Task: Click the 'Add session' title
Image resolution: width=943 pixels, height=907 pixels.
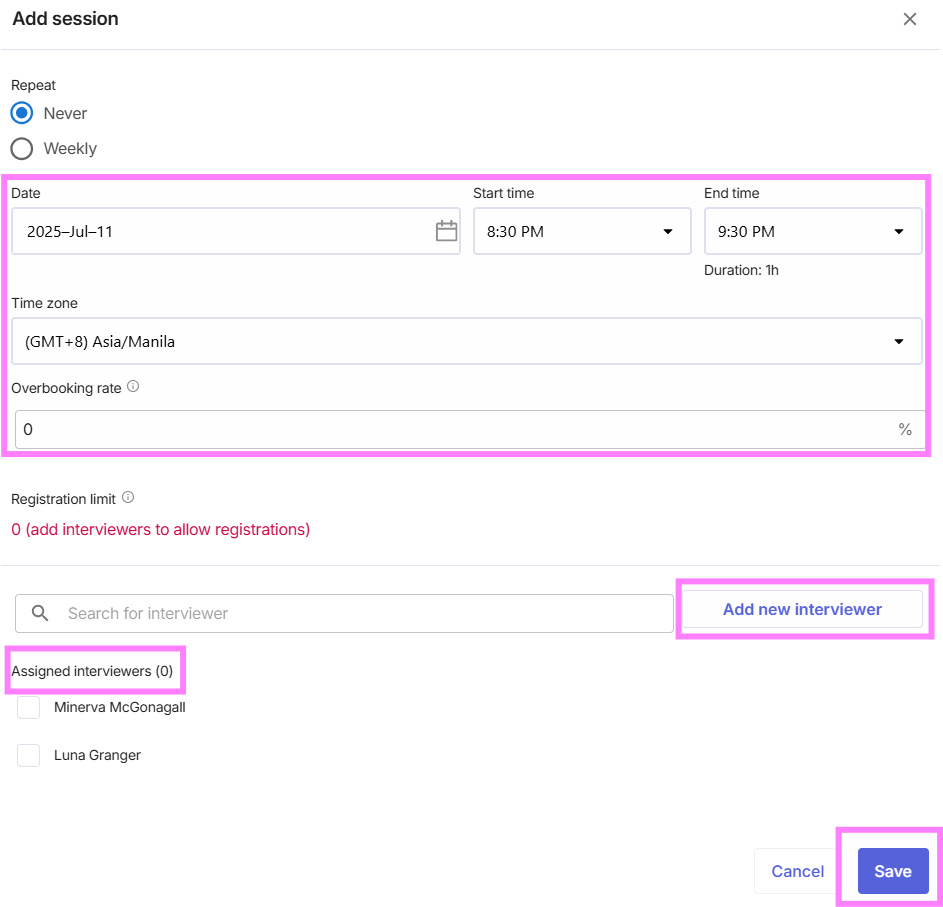Action: pos(66,19)
